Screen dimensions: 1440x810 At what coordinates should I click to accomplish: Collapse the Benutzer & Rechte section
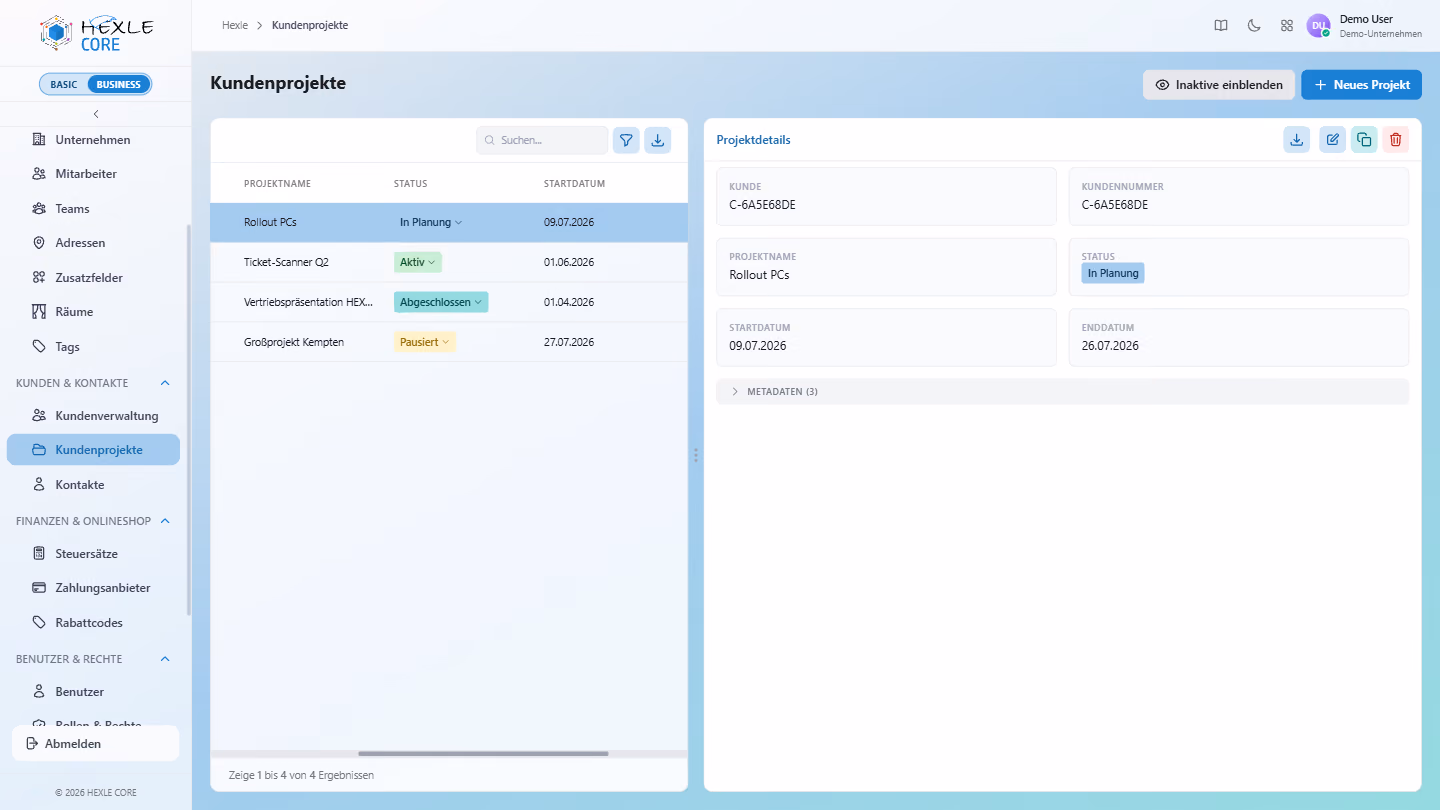point(165,659)
